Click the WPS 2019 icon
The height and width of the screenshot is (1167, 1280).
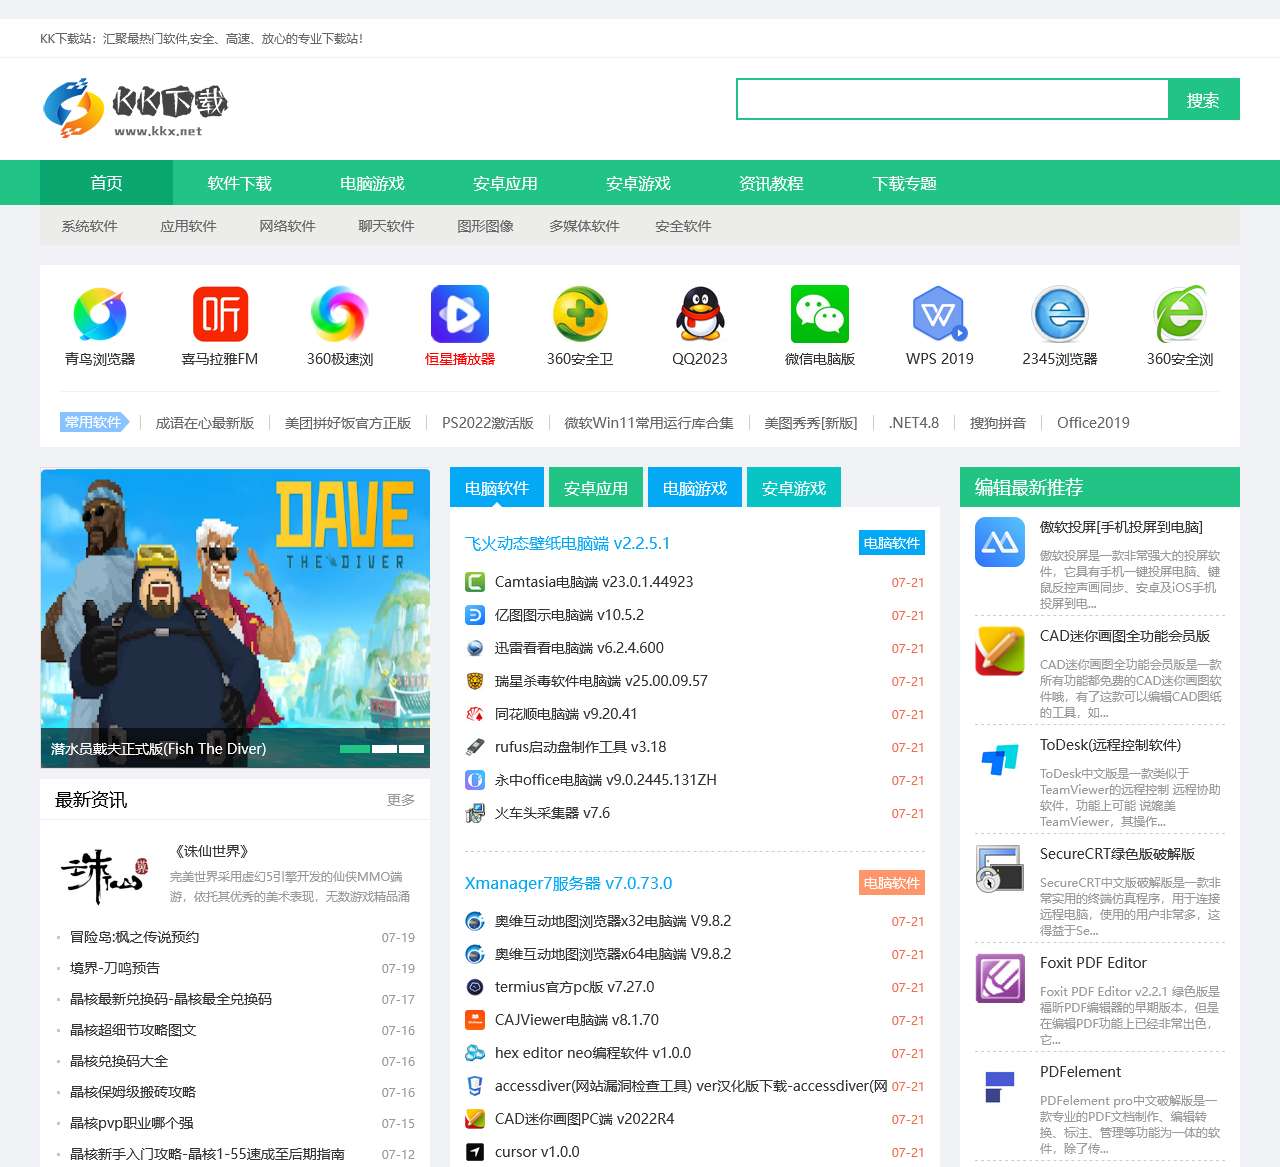coord(939,313)
